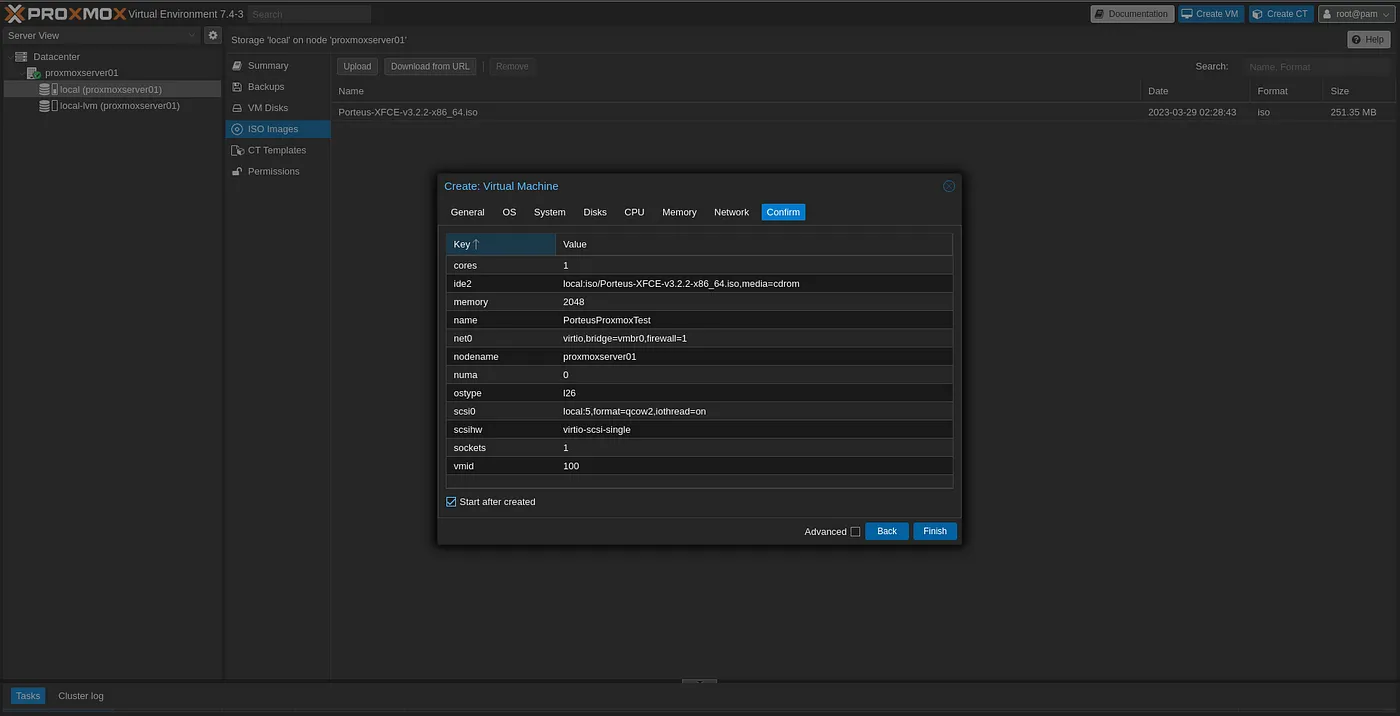
Task: Click the top search input field
Action: point(309,14)
